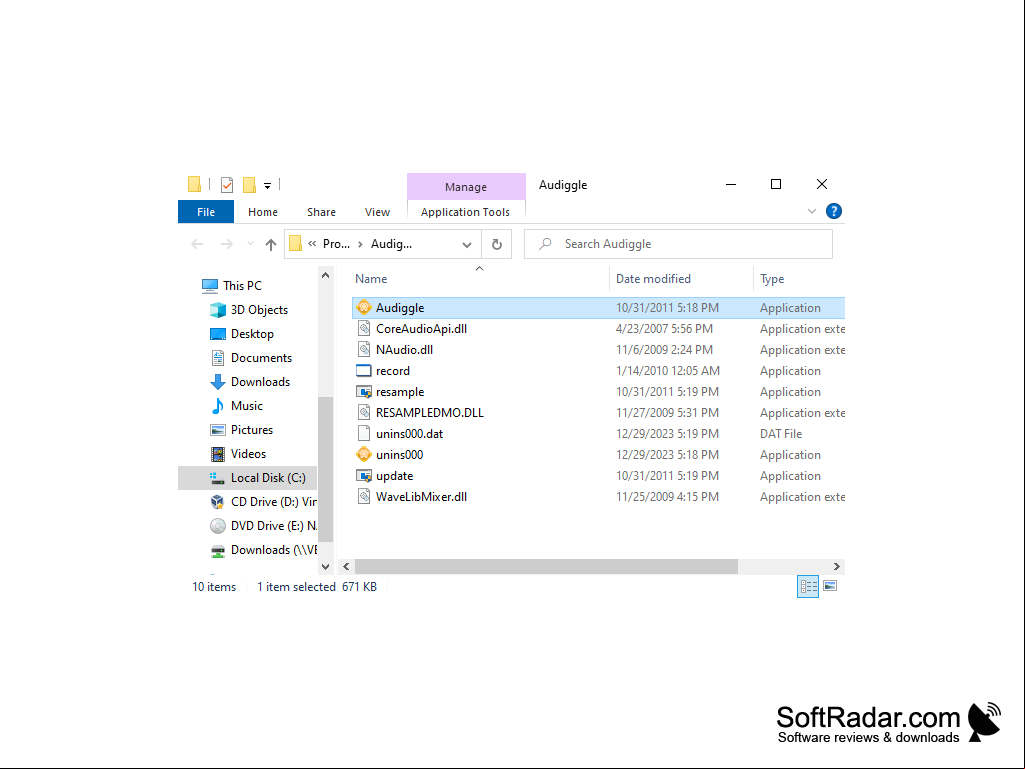Go up one folder level
Screen dimensions: 1025x769
271,244
